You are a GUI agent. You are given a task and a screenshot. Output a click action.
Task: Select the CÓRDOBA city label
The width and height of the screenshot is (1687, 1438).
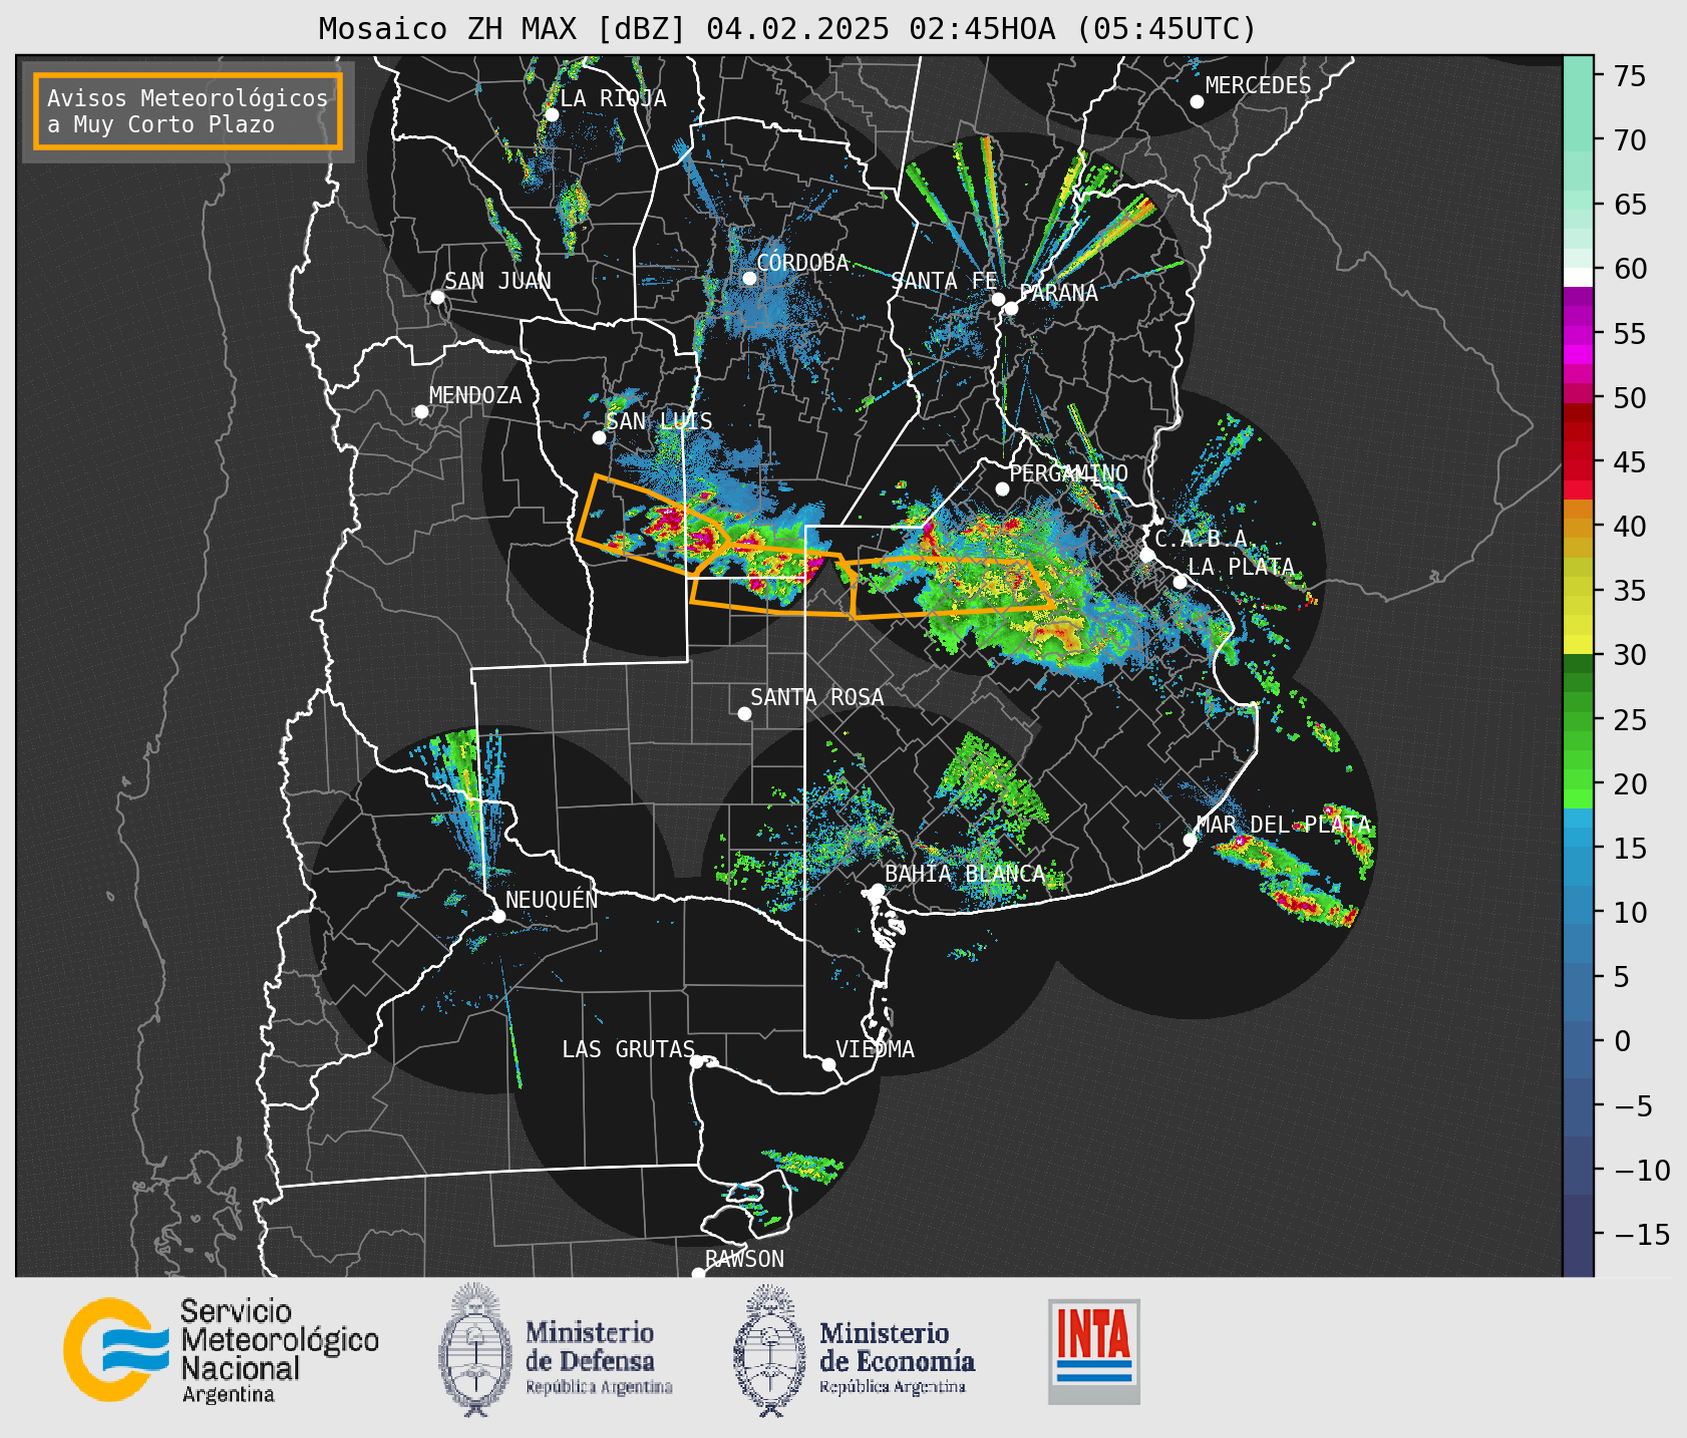click(x=803, y=262)
